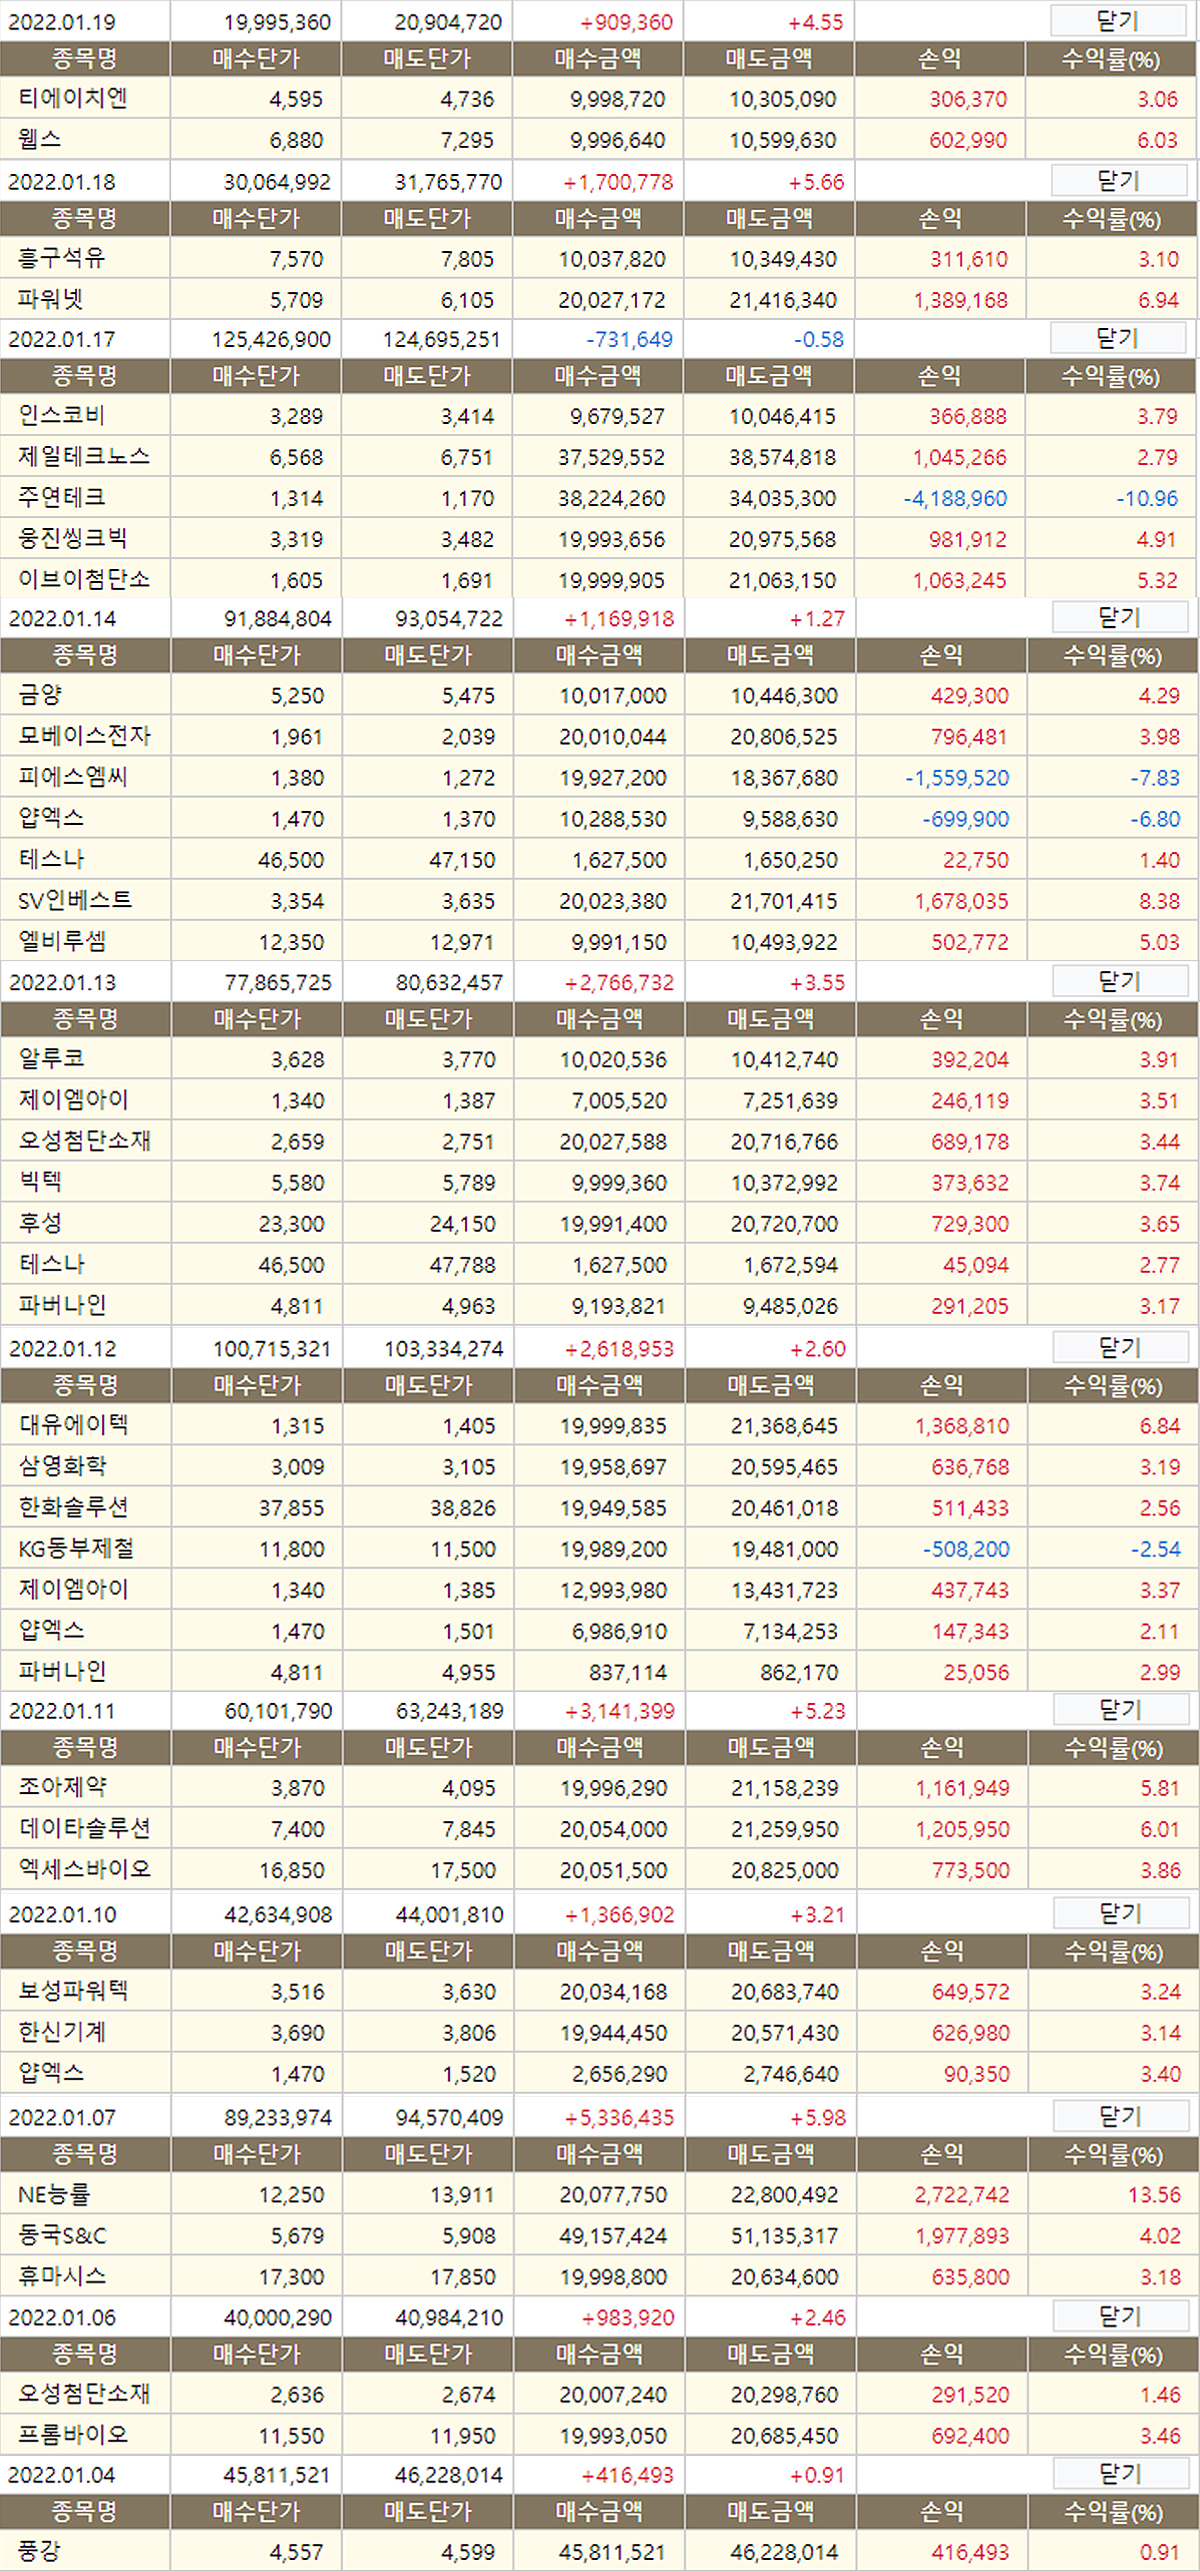Click the 2022.01.19 date cell

coord(62,22)
